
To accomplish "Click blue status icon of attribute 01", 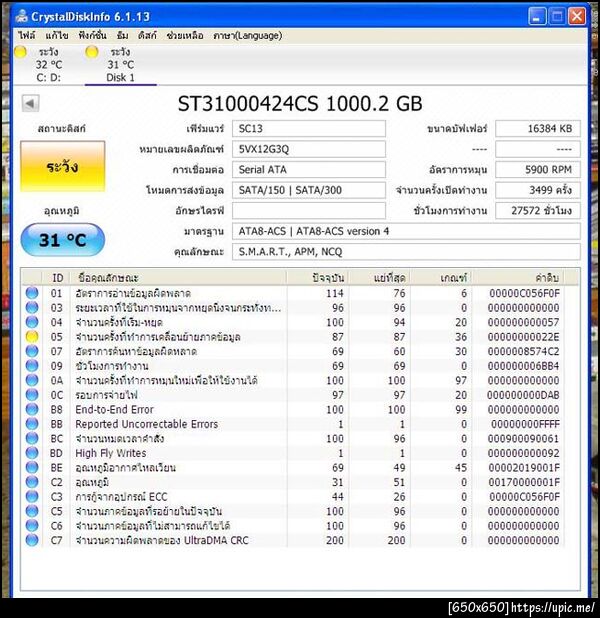I will click(x=32, y=293).
